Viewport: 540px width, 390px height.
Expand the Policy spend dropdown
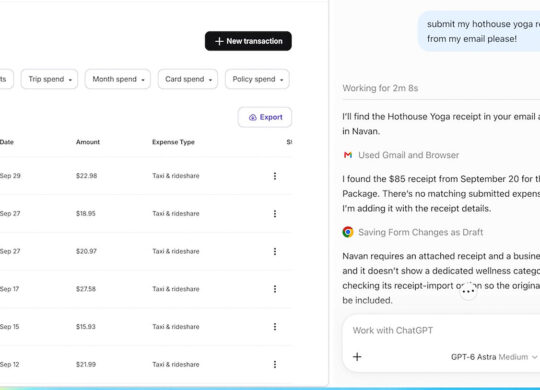[x=257, y=79]
